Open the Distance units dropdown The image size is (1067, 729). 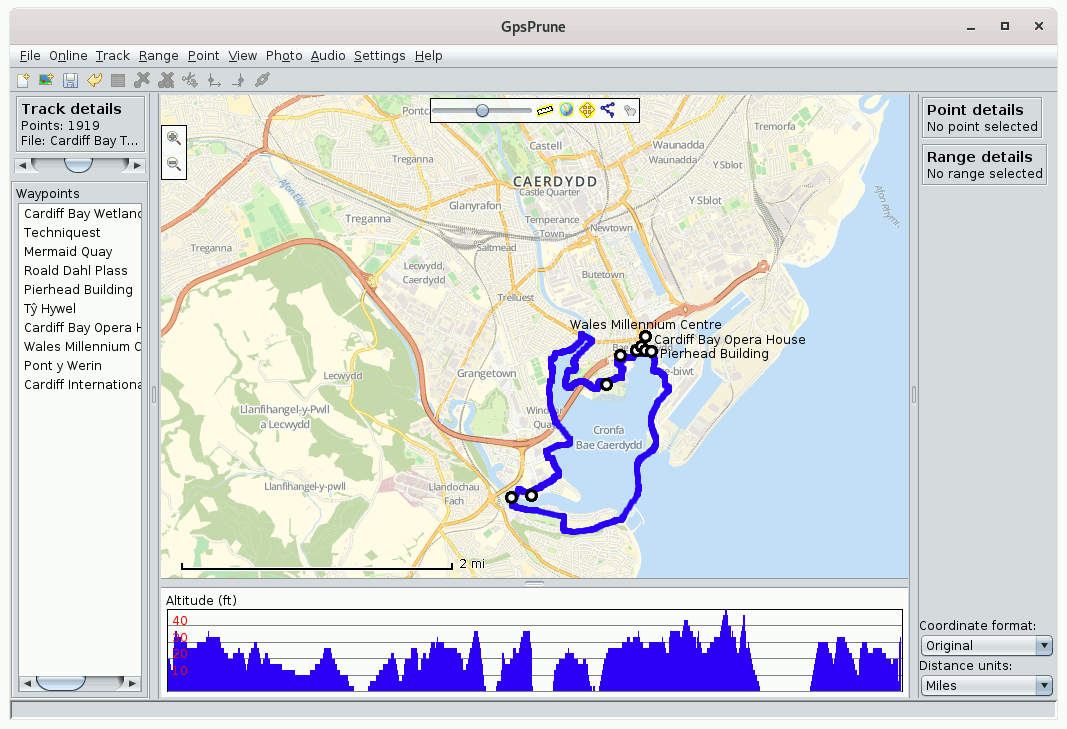[x=986, y=686]
